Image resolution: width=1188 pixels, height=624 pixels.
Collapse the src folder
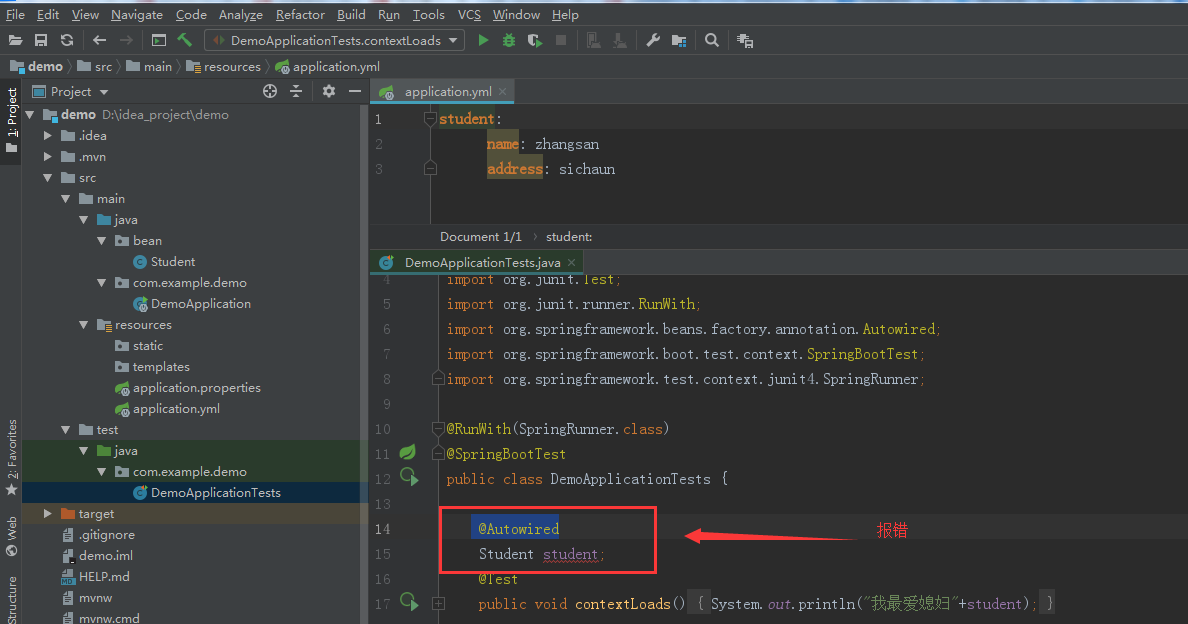pyautogui.click(x=48, y=178)
